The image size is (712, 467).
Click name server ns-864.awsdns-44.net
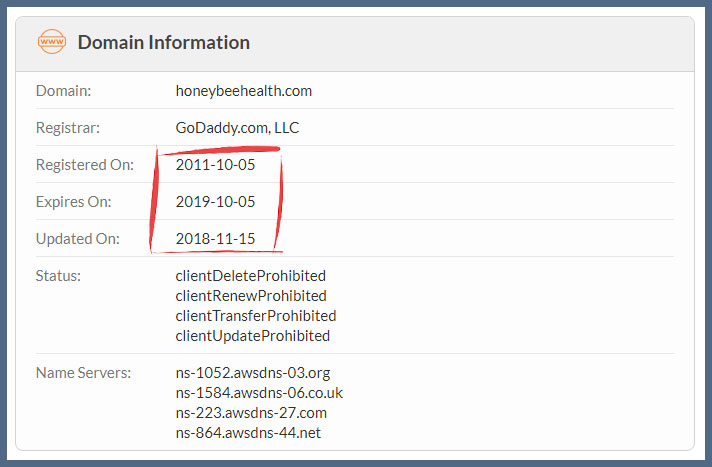pyautogui.click(x=248, y=433)
